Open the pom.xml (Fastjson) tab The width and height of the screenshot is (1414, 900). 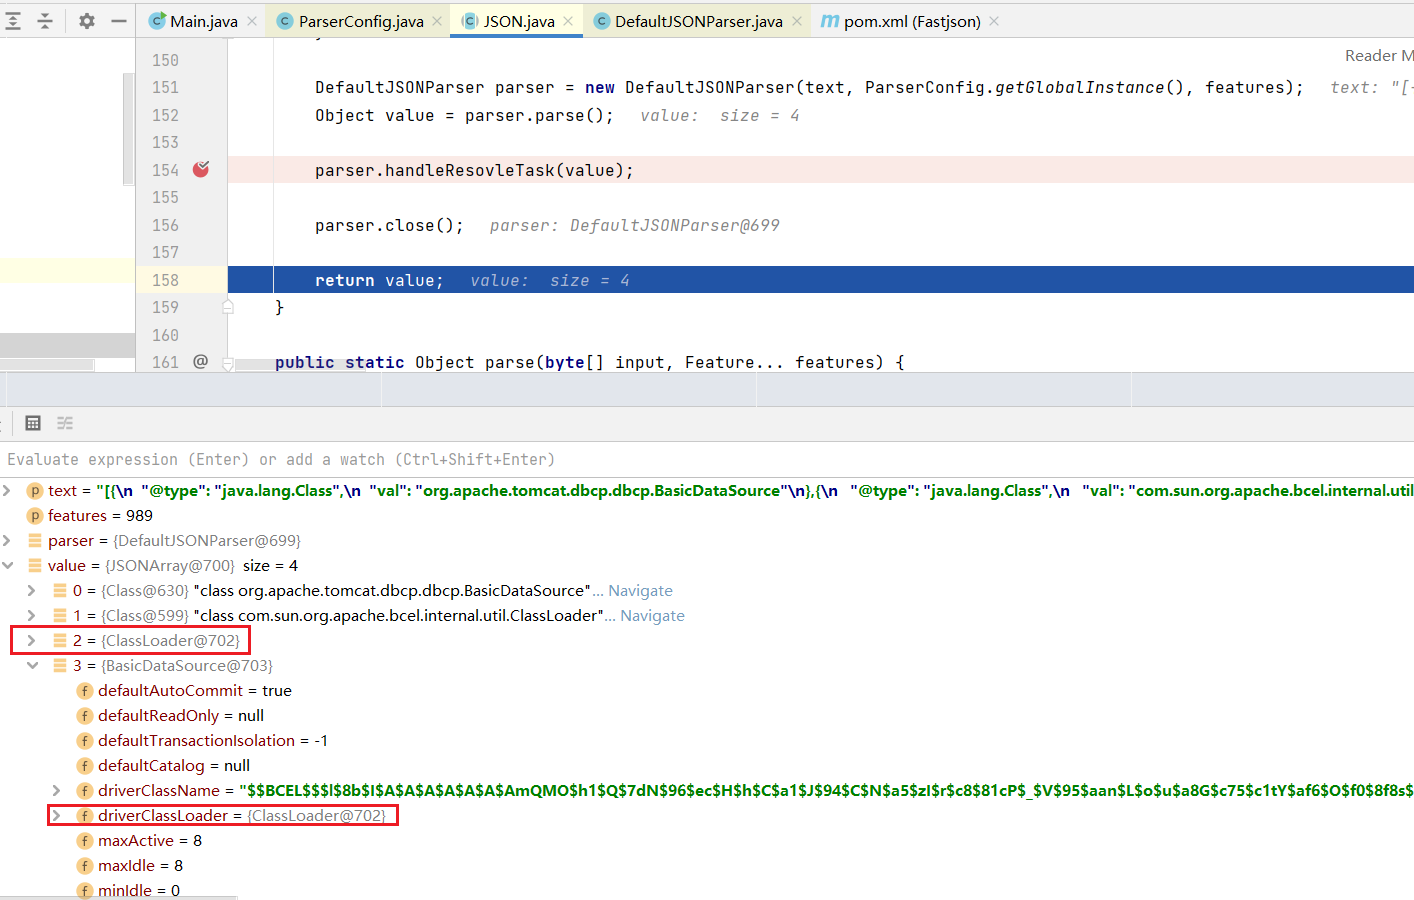[912, 21]
